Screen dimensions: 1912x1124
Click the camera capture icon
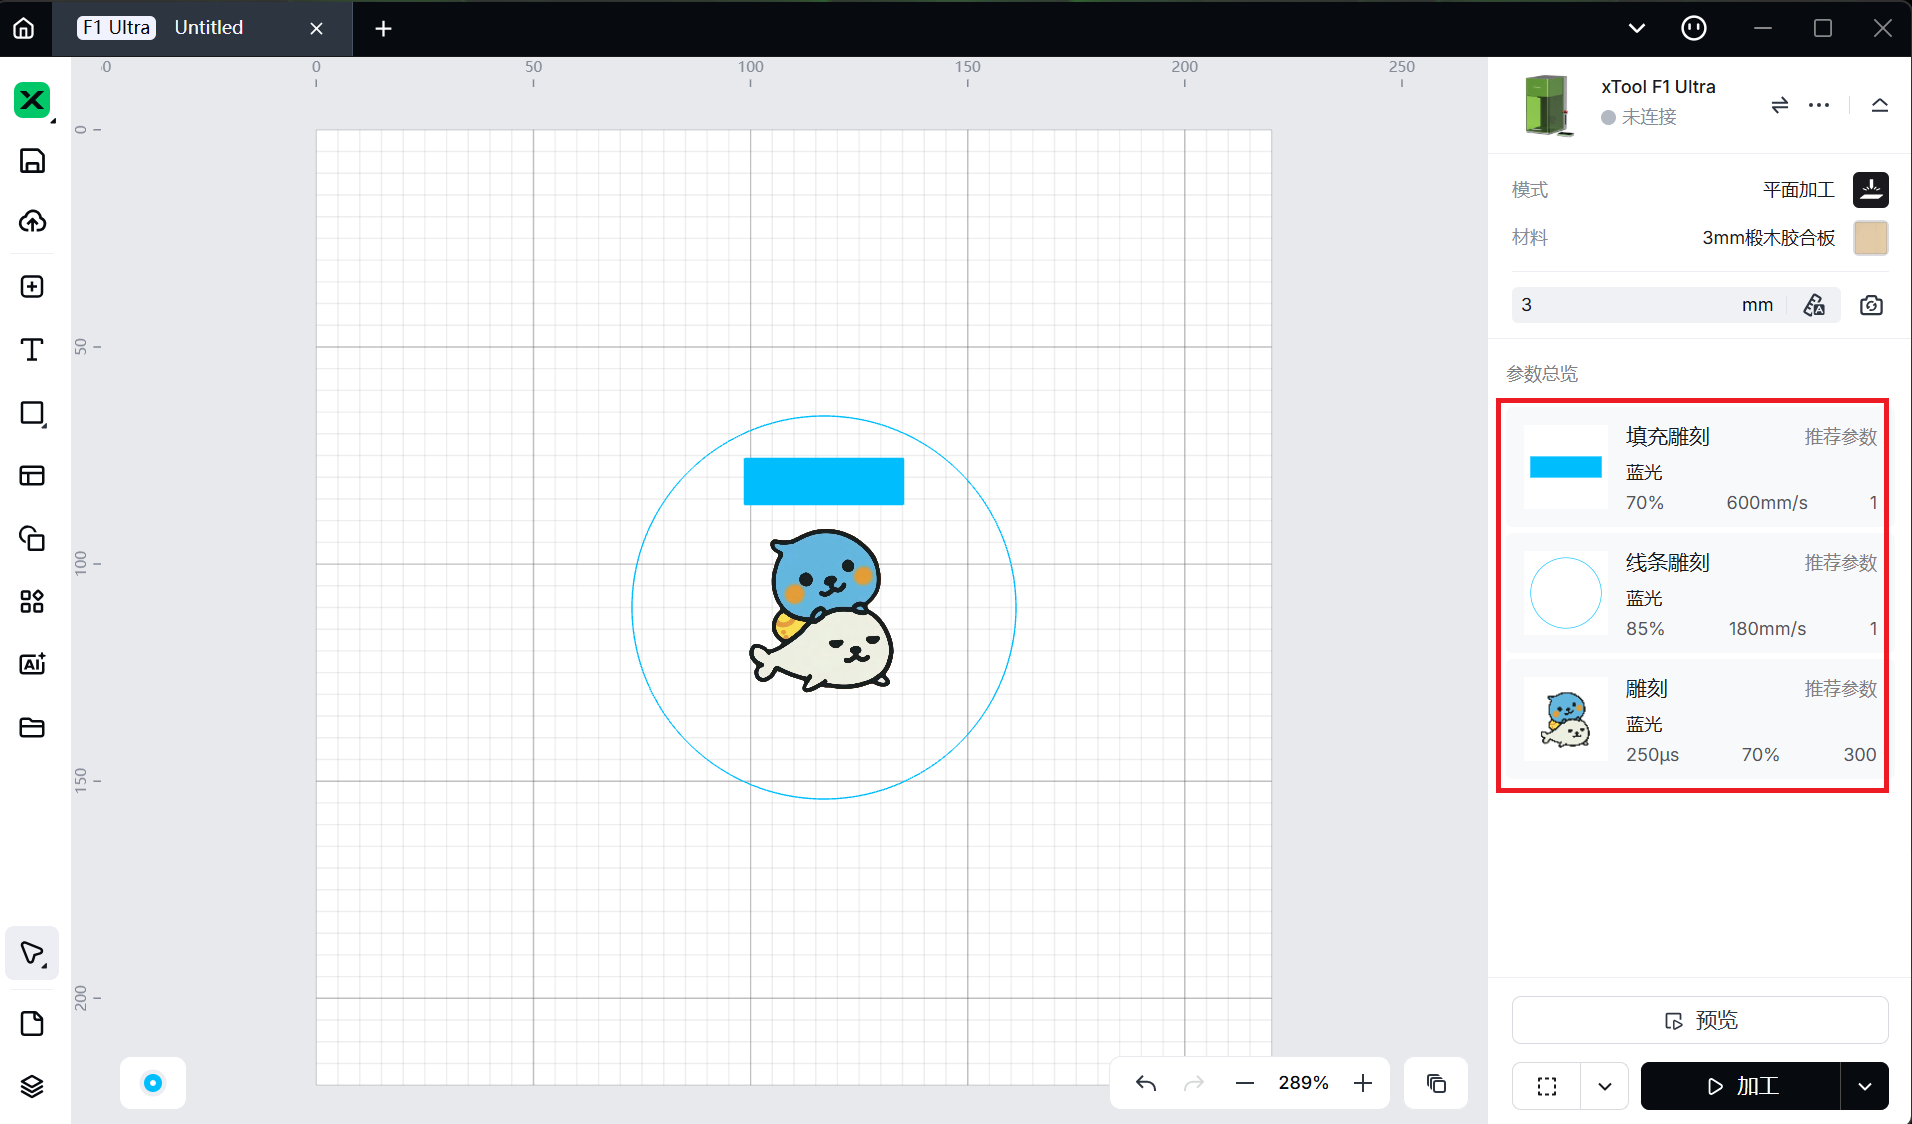click(x=1871, y=305)
